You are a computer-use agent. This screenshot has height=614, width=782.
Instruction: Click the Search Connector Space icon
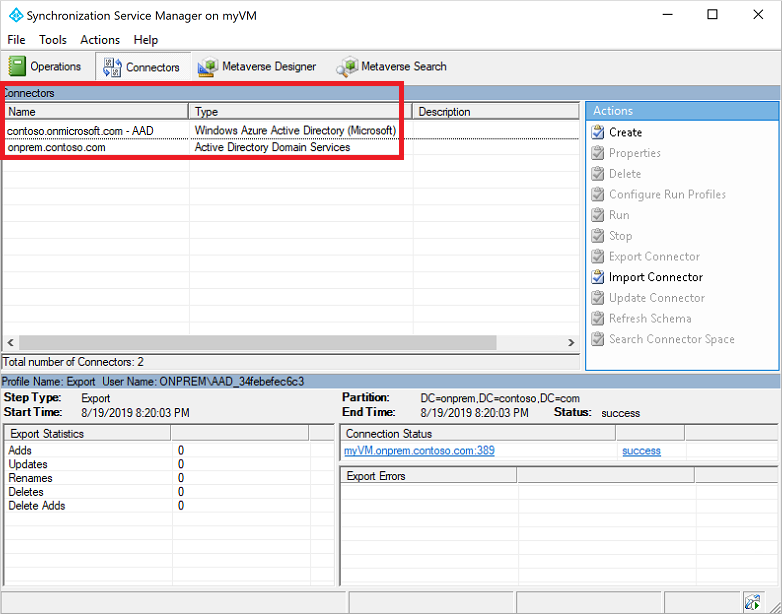click(x=597, y=339)
